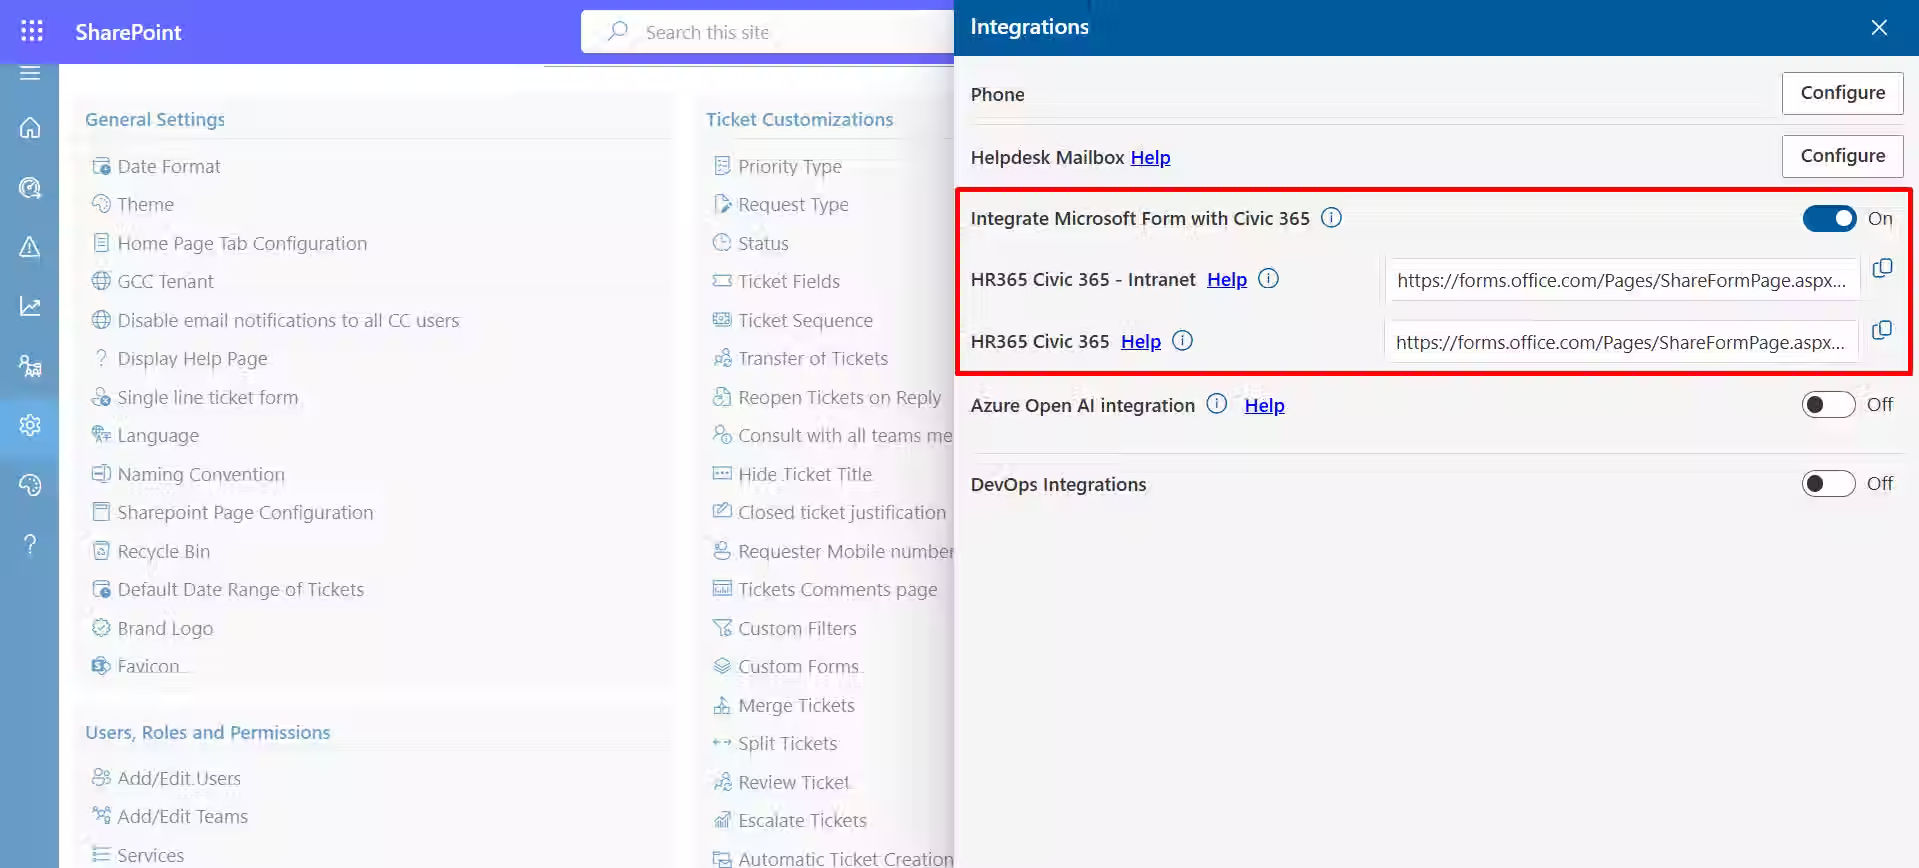Open Default Date Range of Tickets setting
The height and width of the screenshot is (868, 1919).
(x=241, y=589)
